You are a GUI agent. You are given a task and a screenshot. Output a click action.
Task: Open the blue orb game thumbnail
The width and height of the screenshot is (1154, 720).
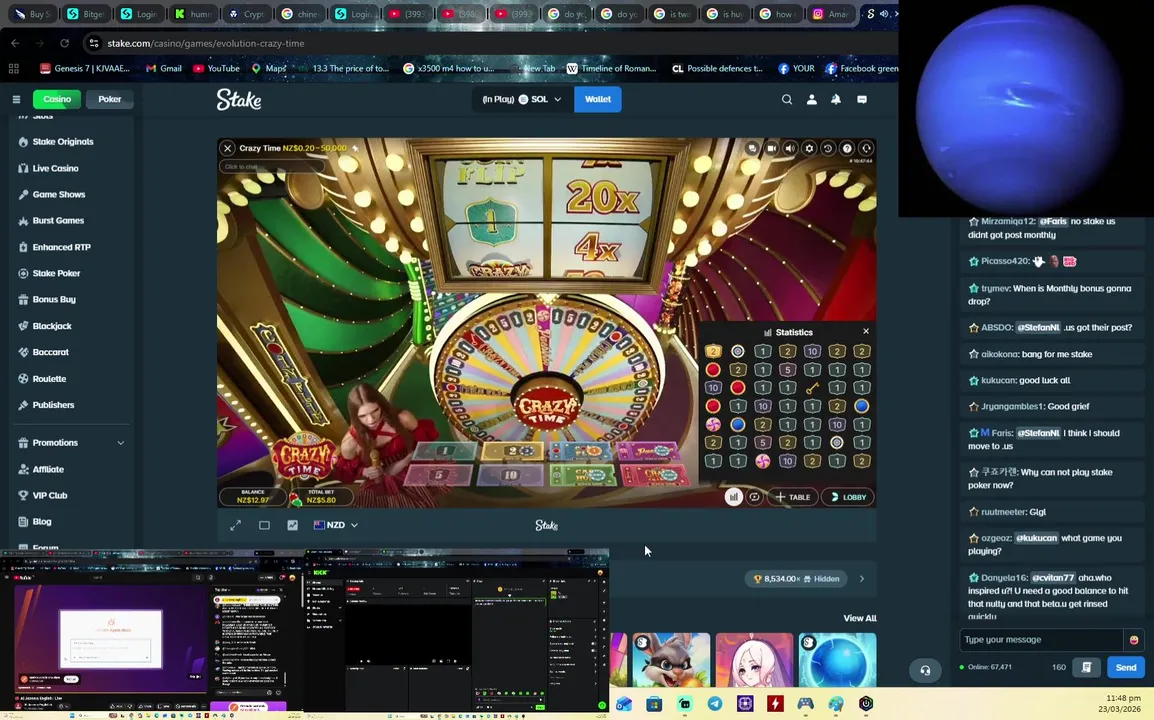(x=838, y=660)
